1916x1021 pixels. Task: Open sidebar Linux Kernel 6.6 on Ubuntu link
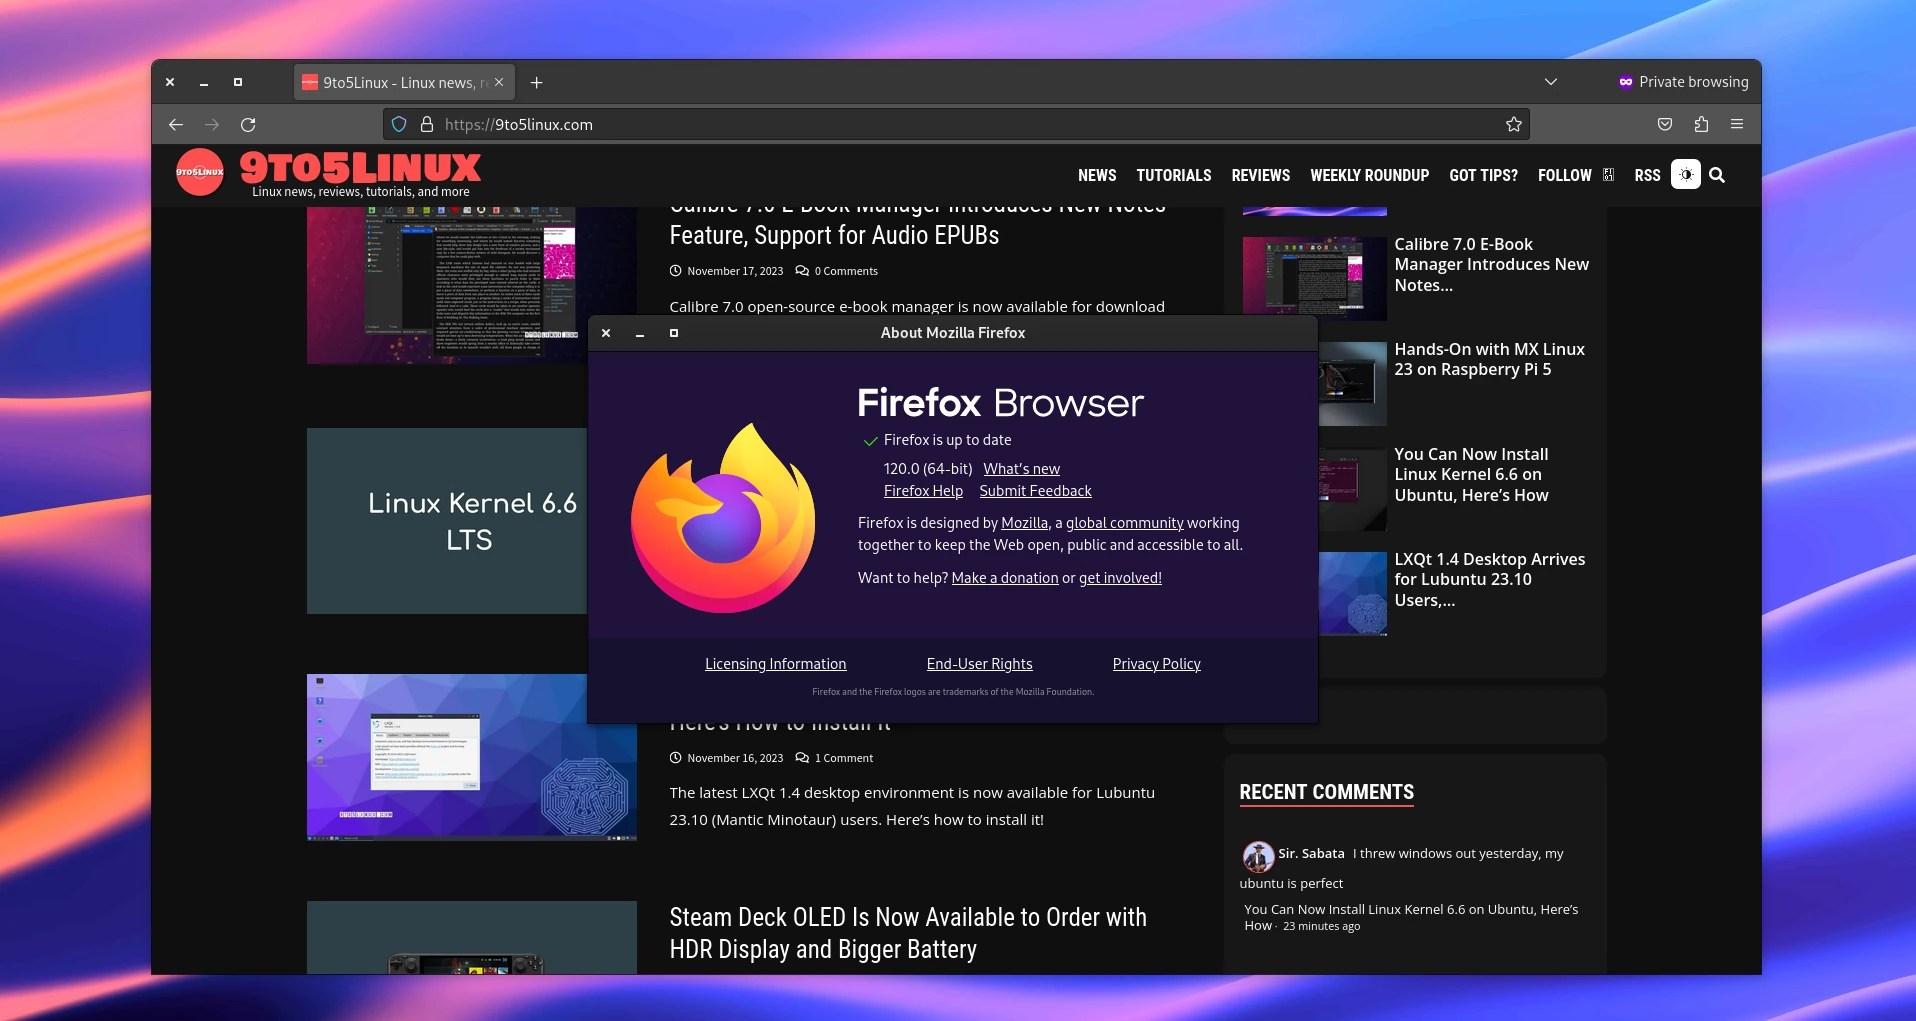click(1471, 475)
